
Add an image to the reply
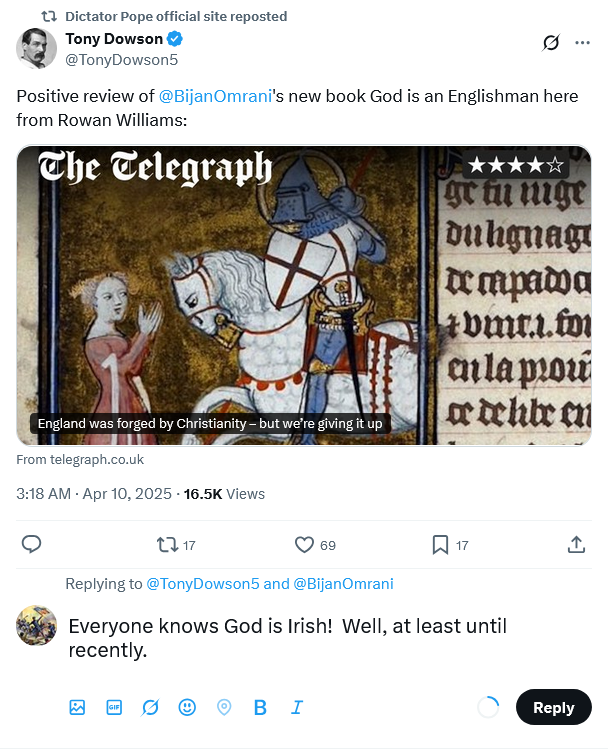(x=77, y=707)
